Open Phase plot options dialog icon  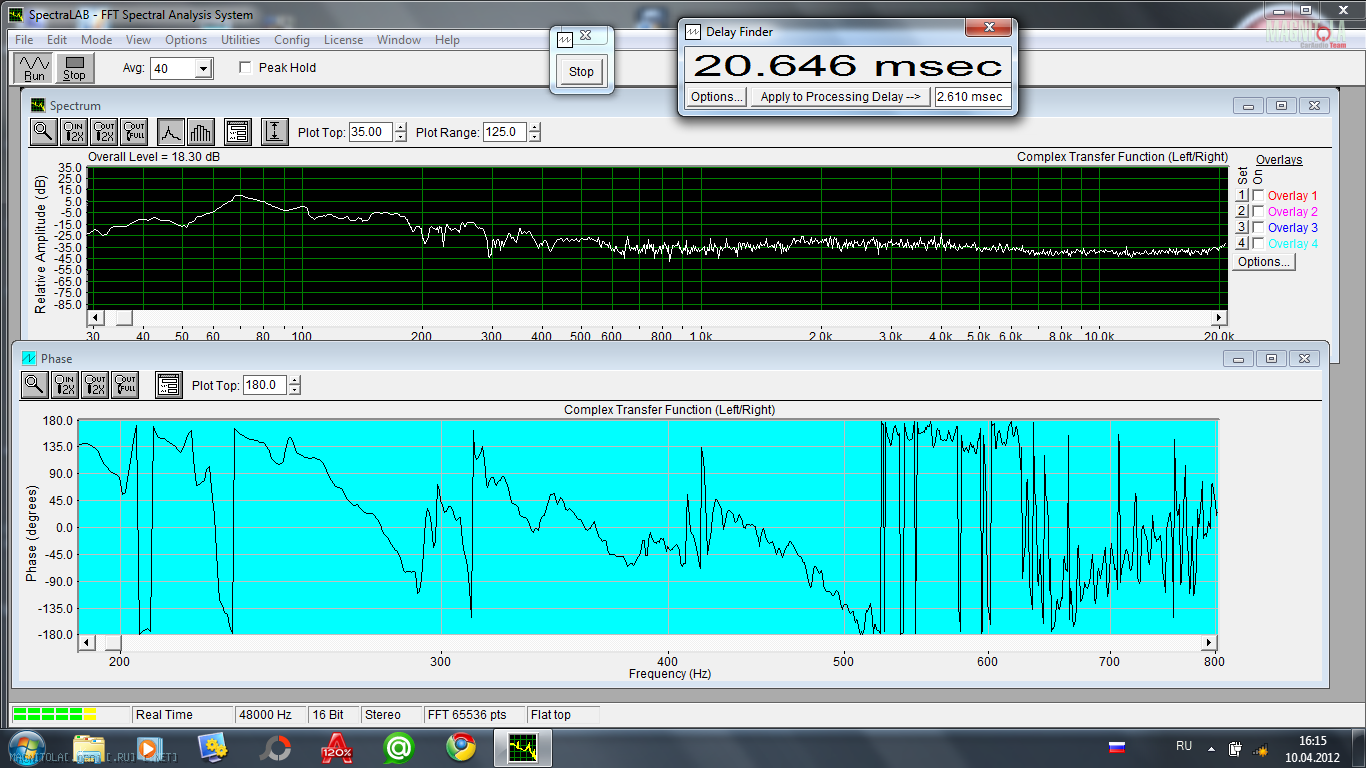pos(169,384)
